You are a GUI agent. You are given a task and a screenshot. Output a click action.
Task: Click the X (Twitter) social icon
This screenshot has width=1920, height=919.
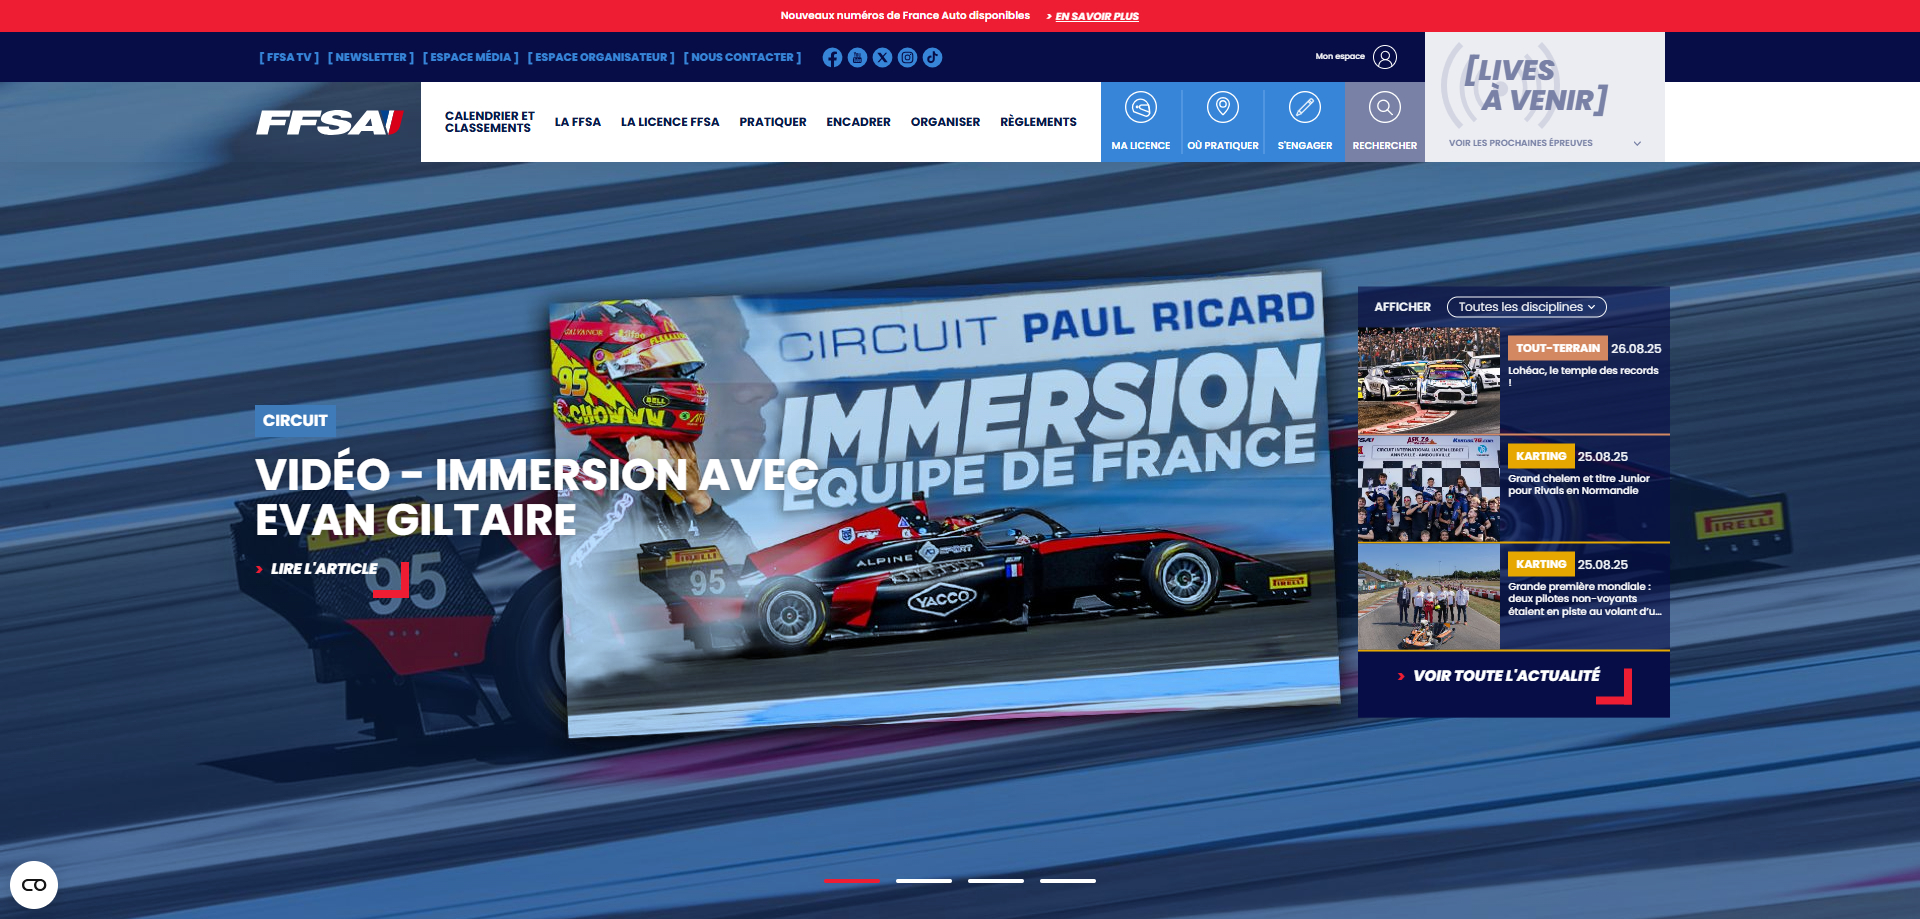(x=882, y=57)
